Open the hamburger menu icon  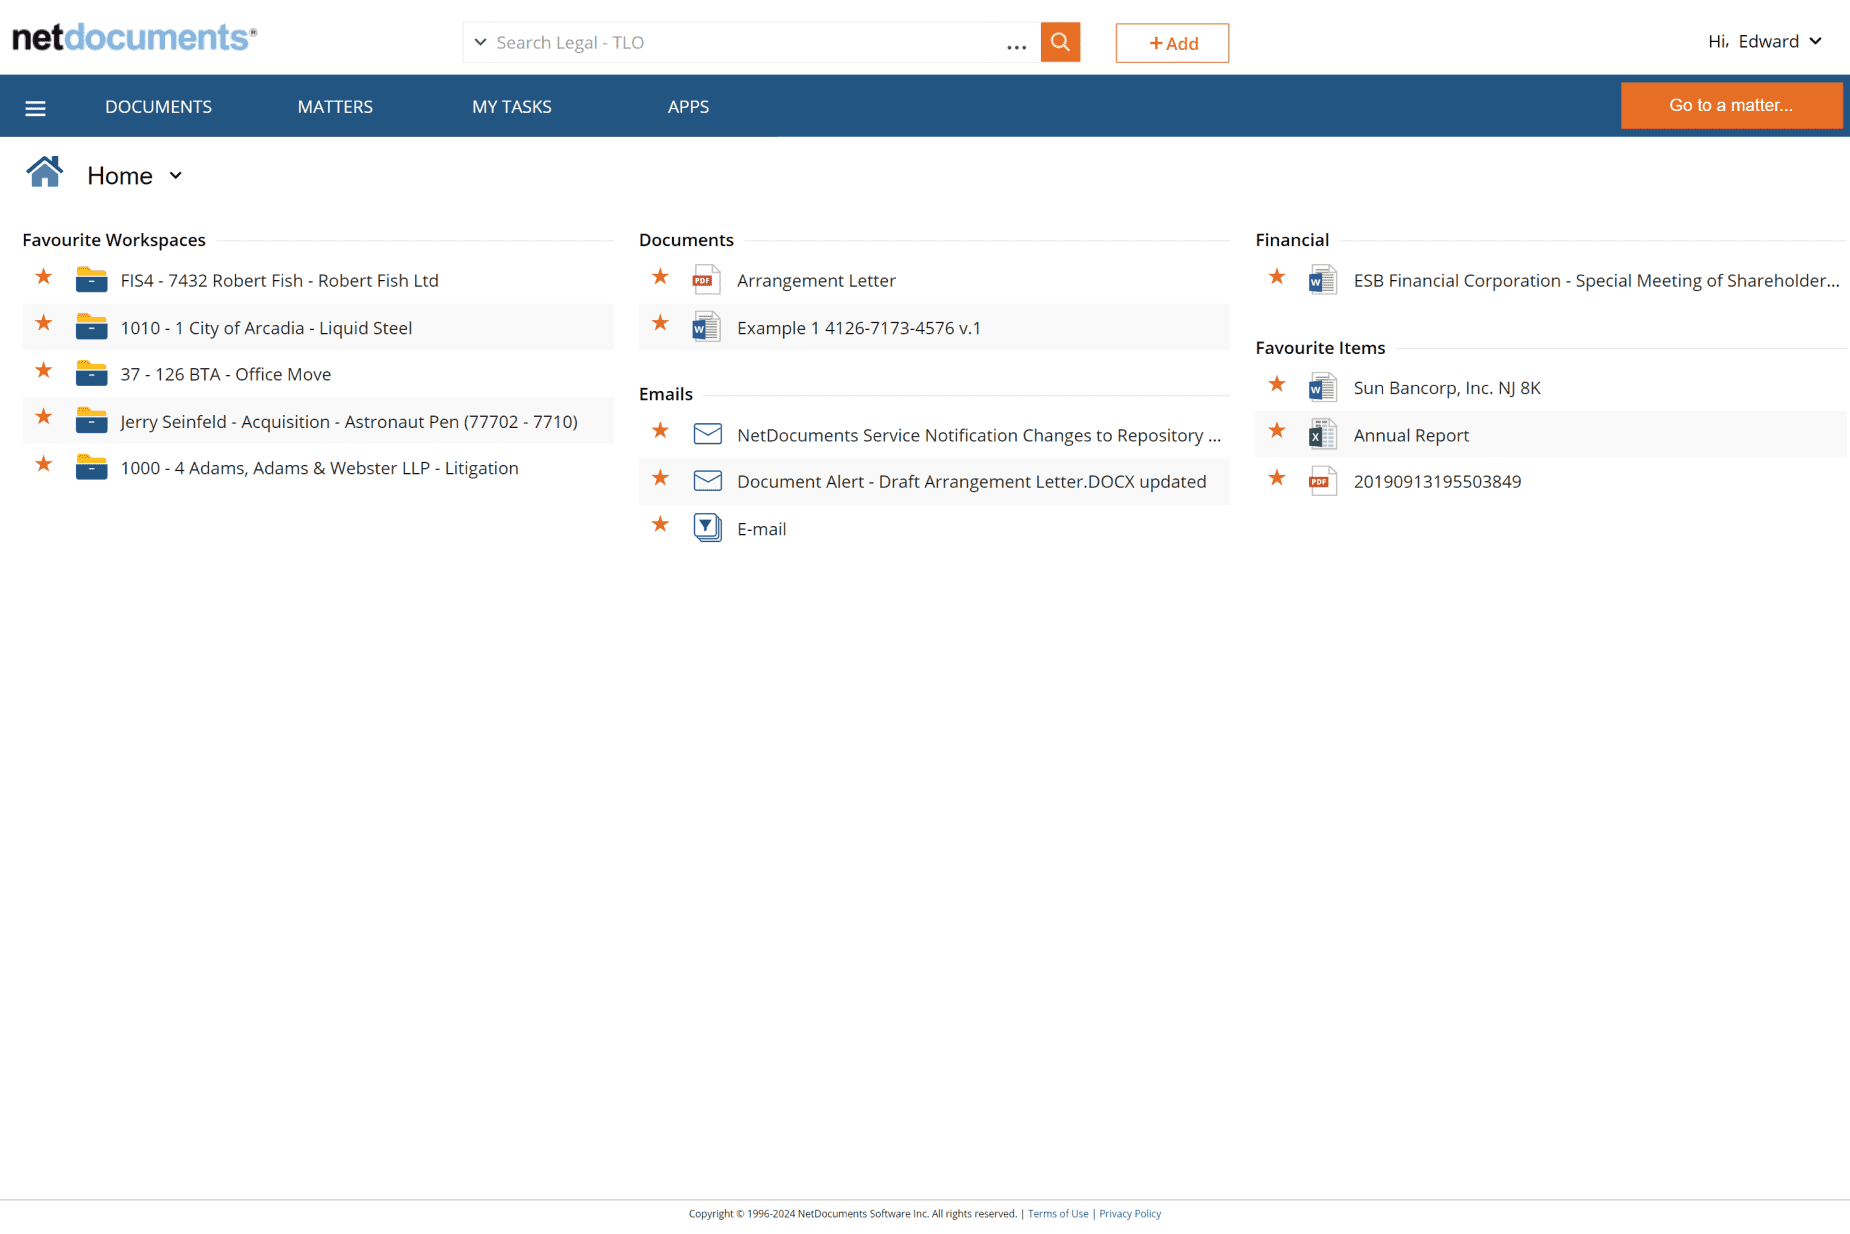[35, 106]
